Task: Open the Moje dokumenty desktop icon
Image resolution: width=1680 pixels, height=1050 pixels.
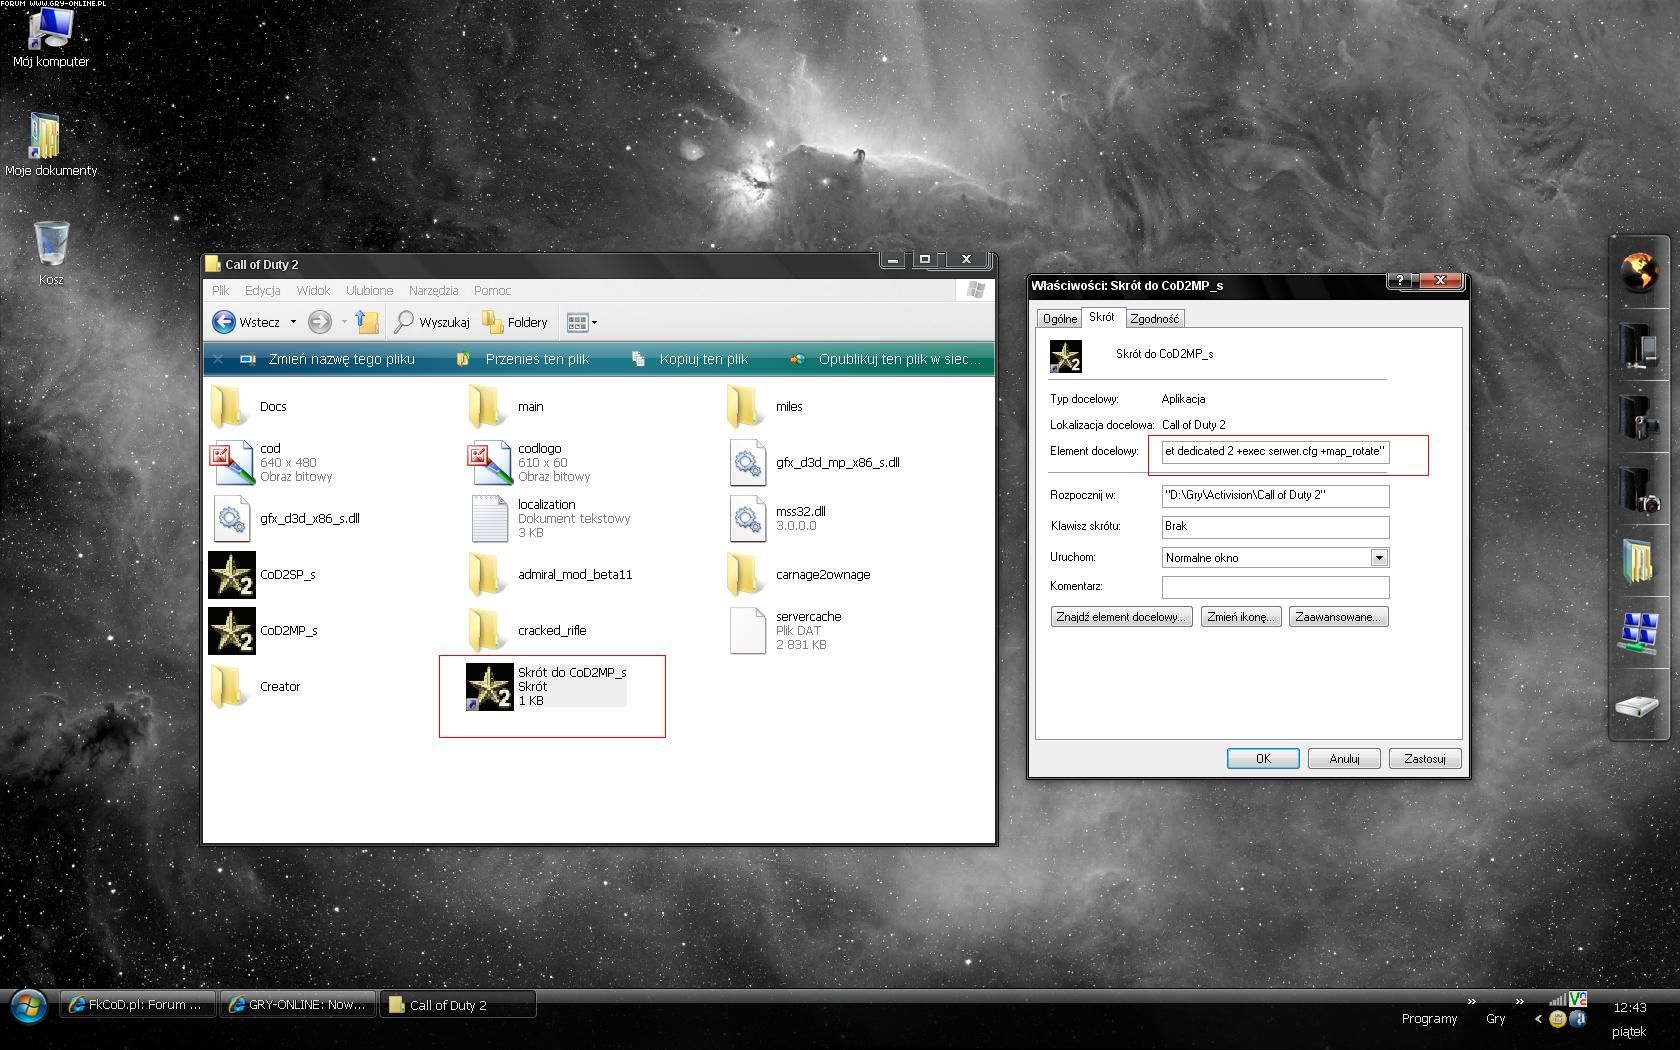Action: (x=50, y=145)
